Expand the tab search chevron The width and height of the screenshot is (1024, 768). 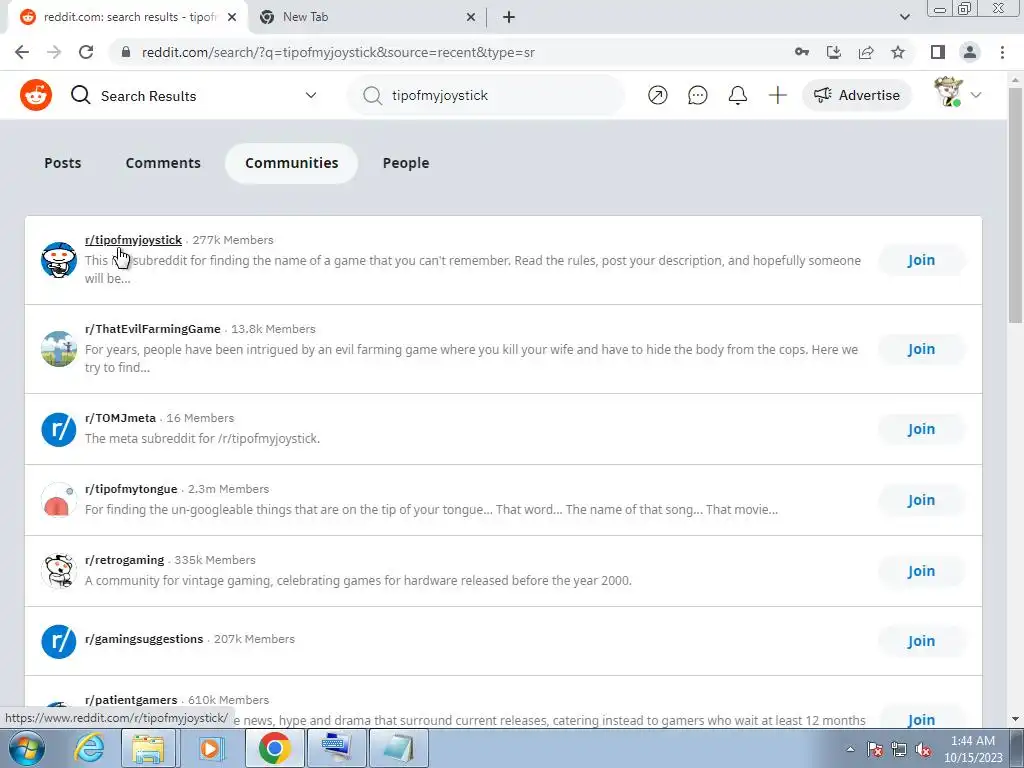(904, 17)
